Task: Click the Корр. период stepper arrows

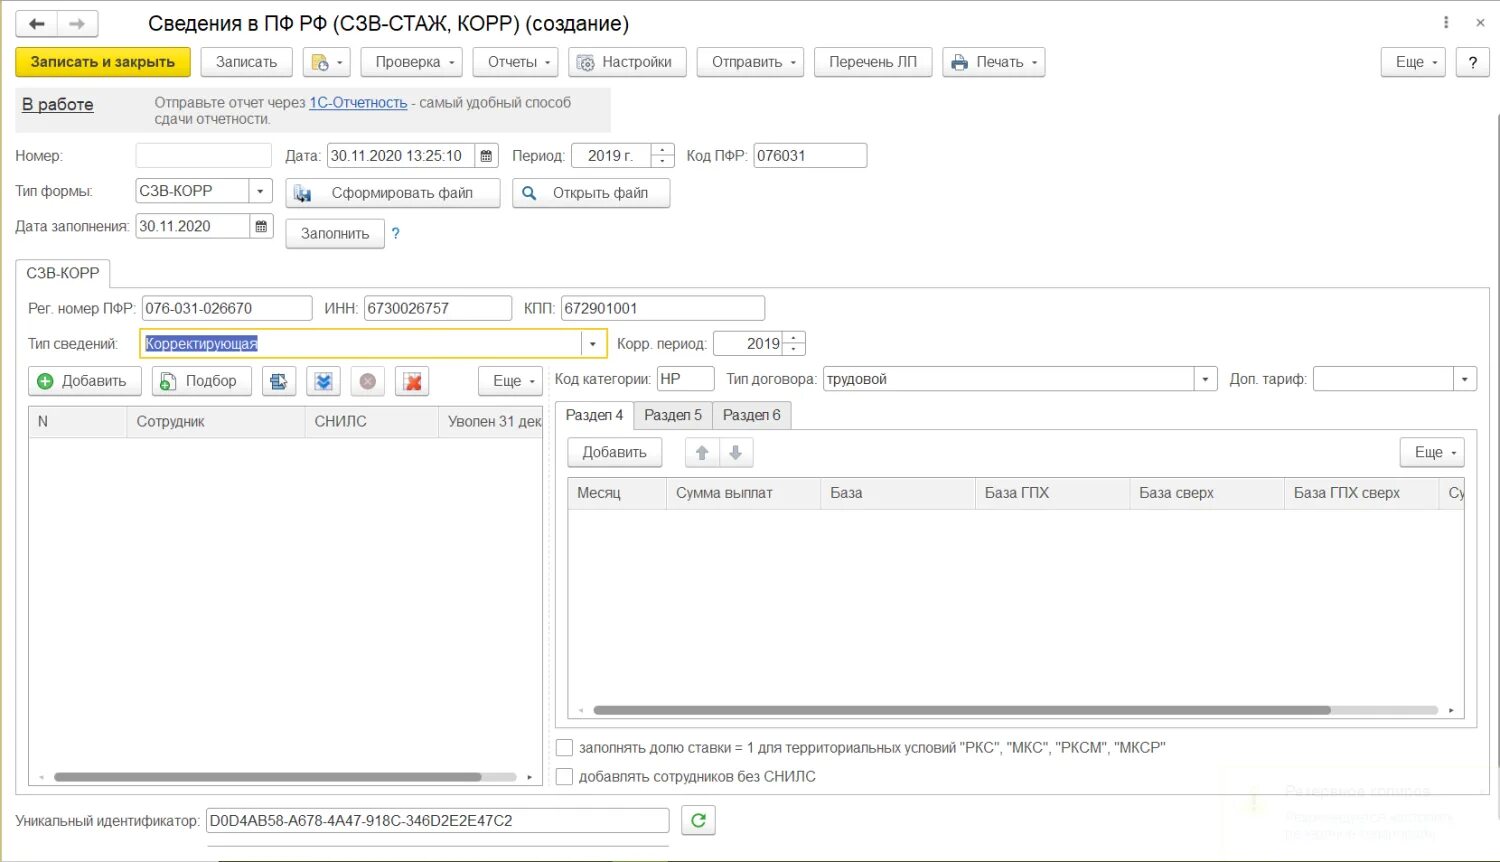Action: (794, 344)
